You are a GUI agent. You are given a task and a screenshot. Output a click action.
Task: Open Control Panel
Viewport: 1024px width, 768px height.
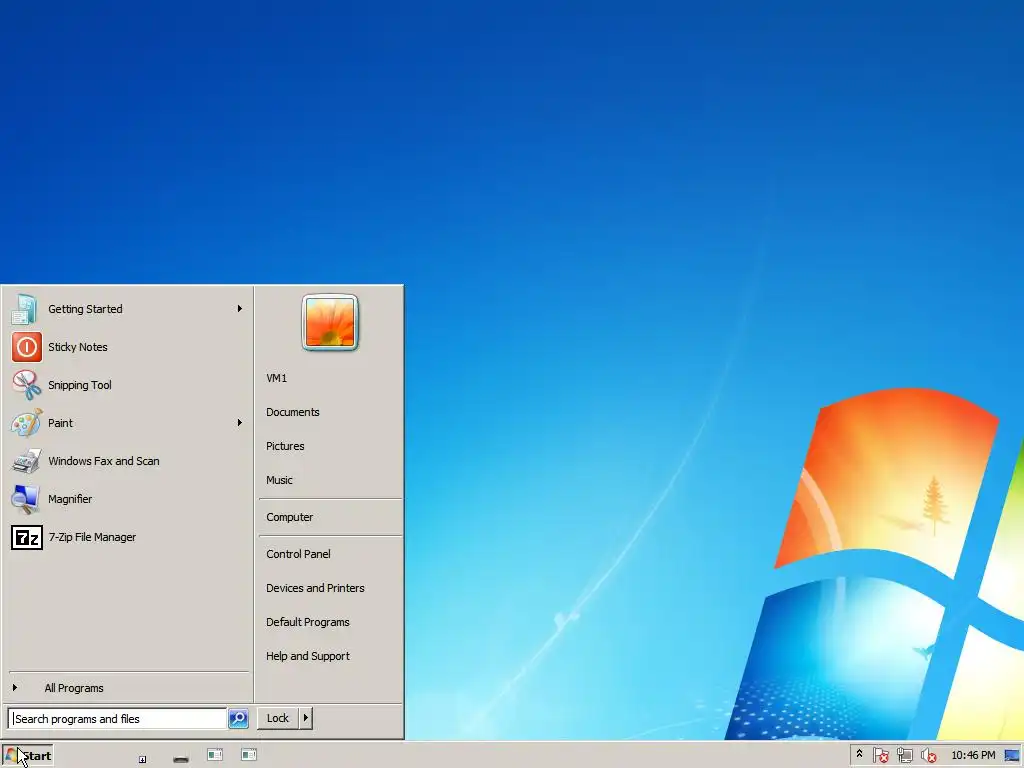coord(330,554)
